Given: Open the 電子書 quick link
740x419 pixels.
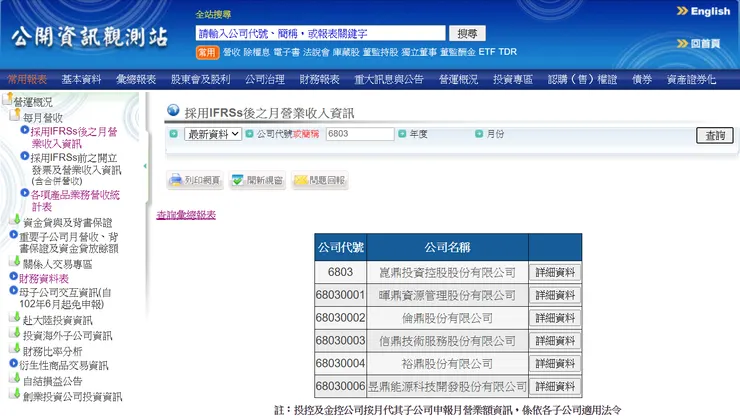Looking at the screenshot, I should (x=286, y=52).
